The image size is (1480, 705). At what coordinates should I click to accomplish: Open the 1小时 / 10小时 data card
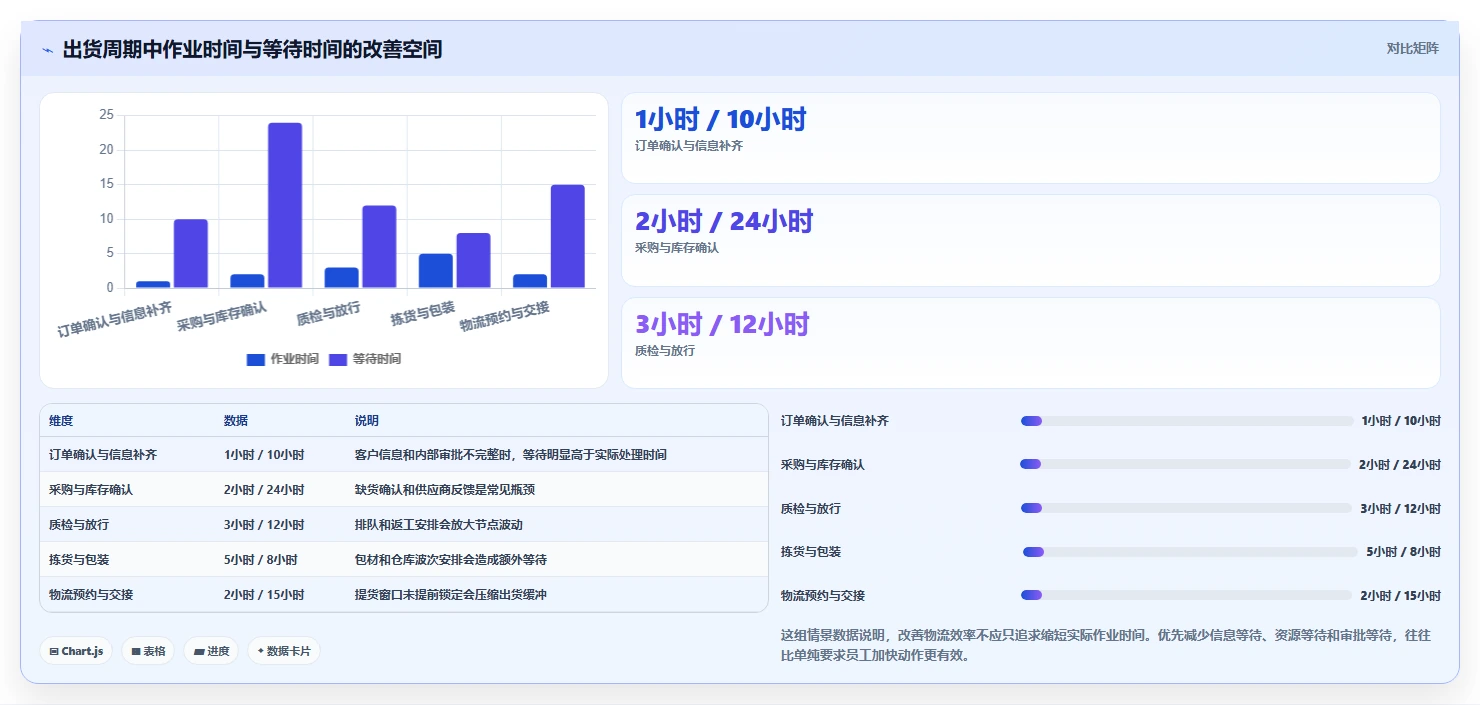1031,138
